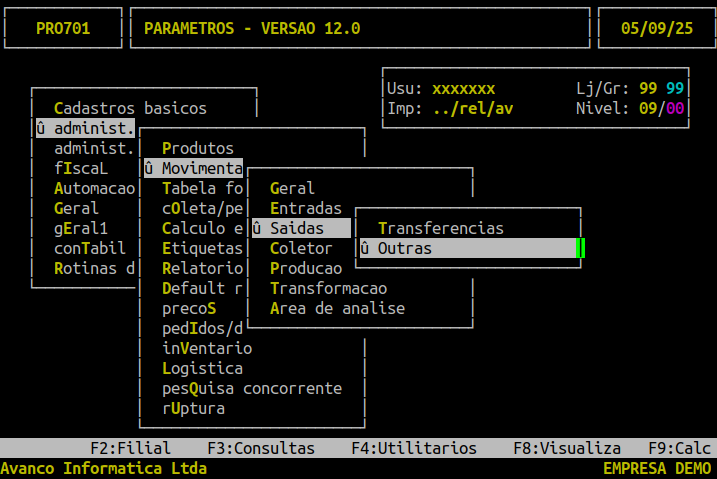Open Relatorio menu item
This screenshot has height=479, width=717.
pos(203,268)
